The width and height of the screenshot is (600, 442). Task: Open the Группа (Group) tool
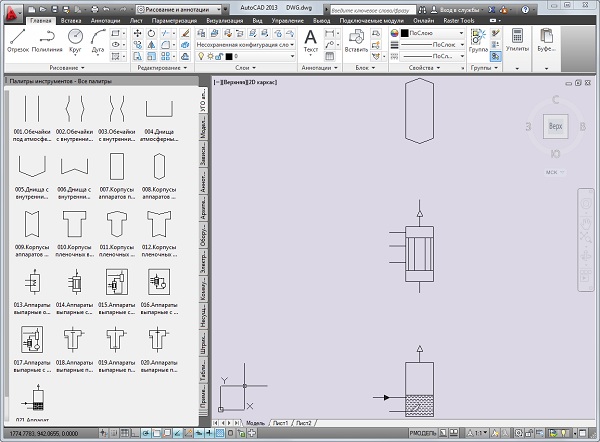pos(480,40)
